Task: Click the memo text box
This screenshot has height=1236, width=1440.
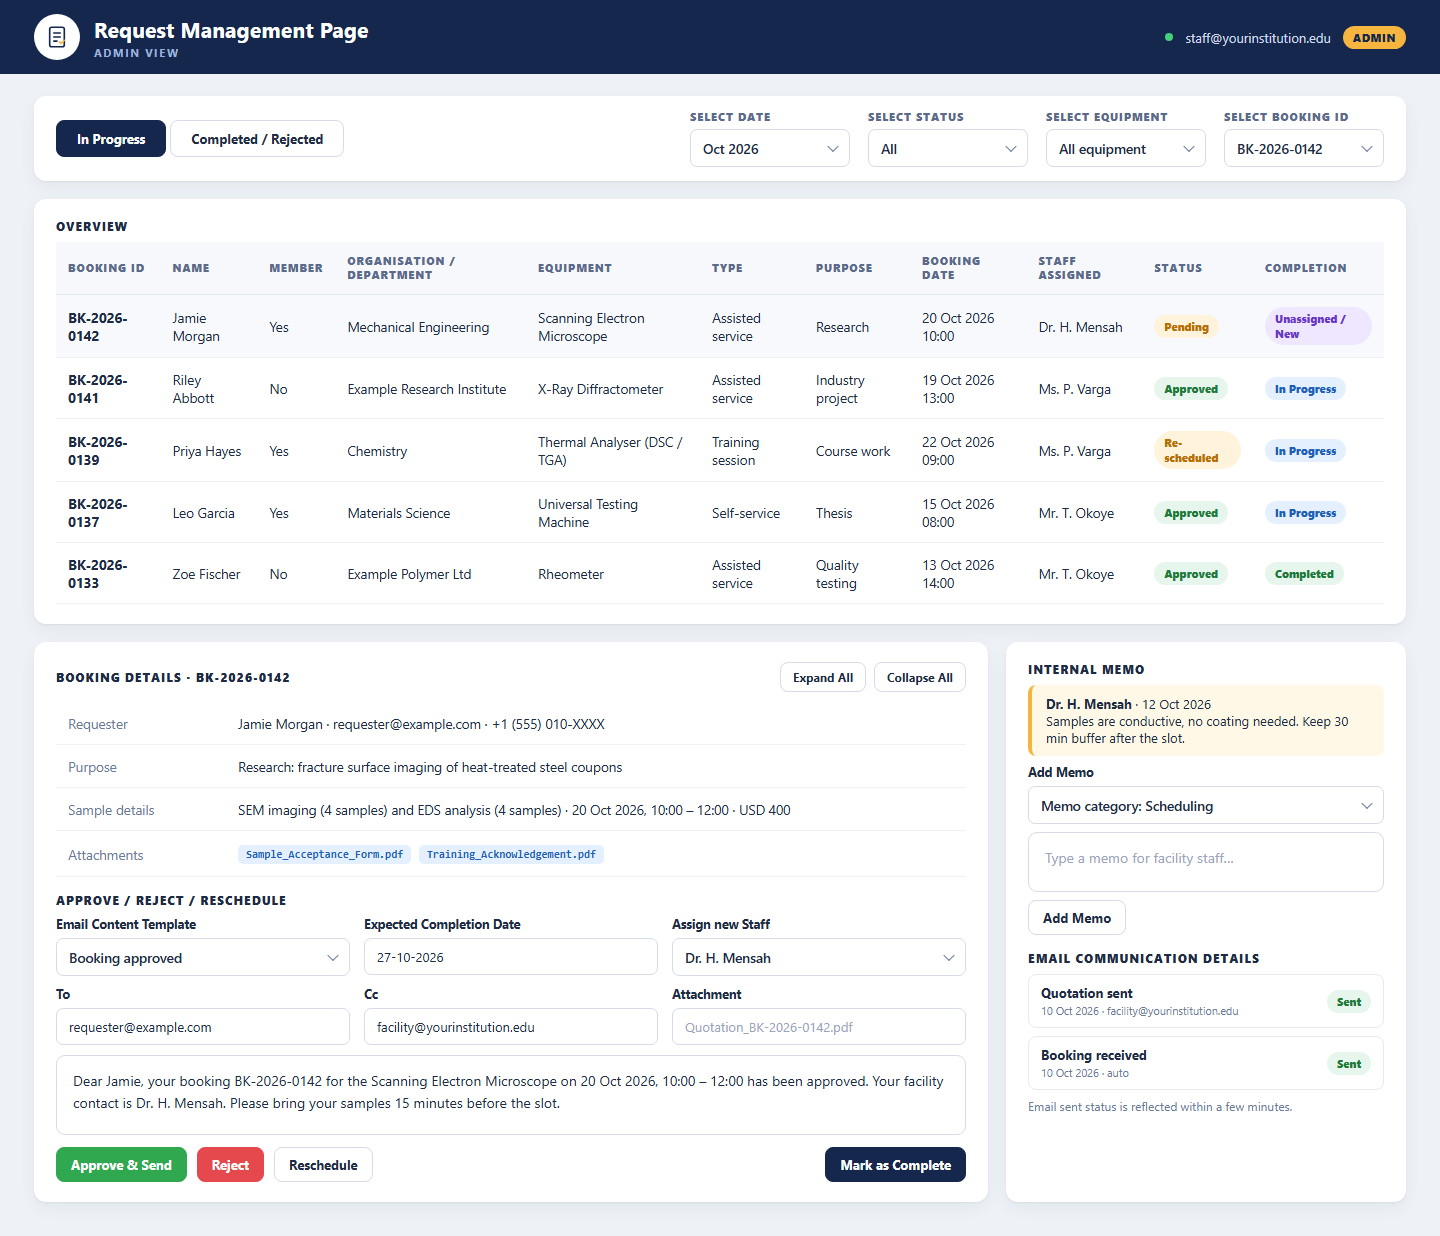Action: click(1206, 862)
